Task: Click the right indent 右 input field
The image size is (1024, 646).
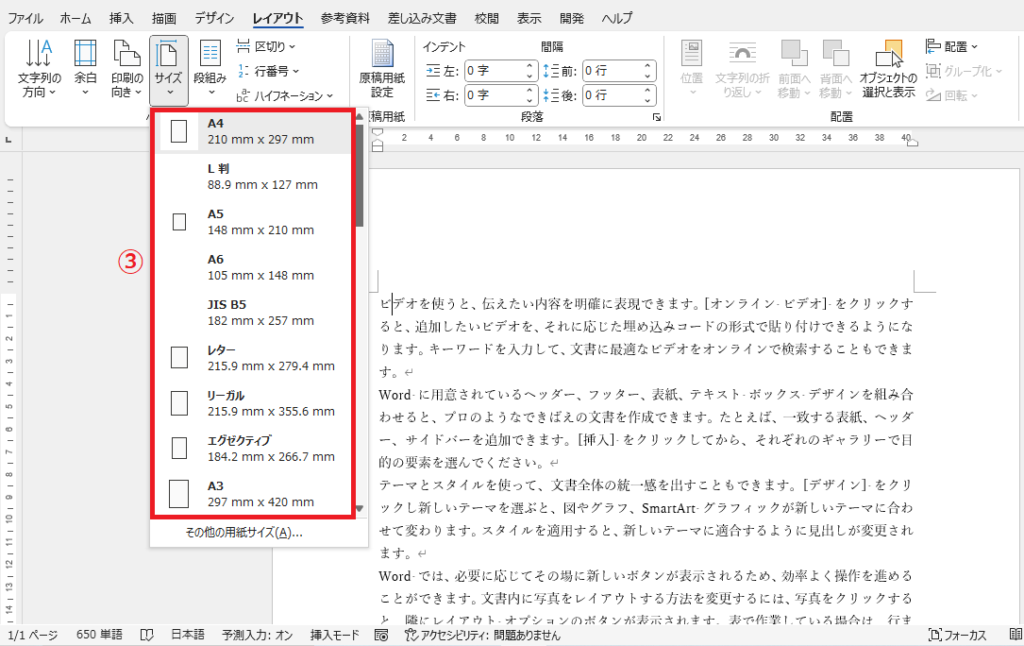Action: pos(494,95)
